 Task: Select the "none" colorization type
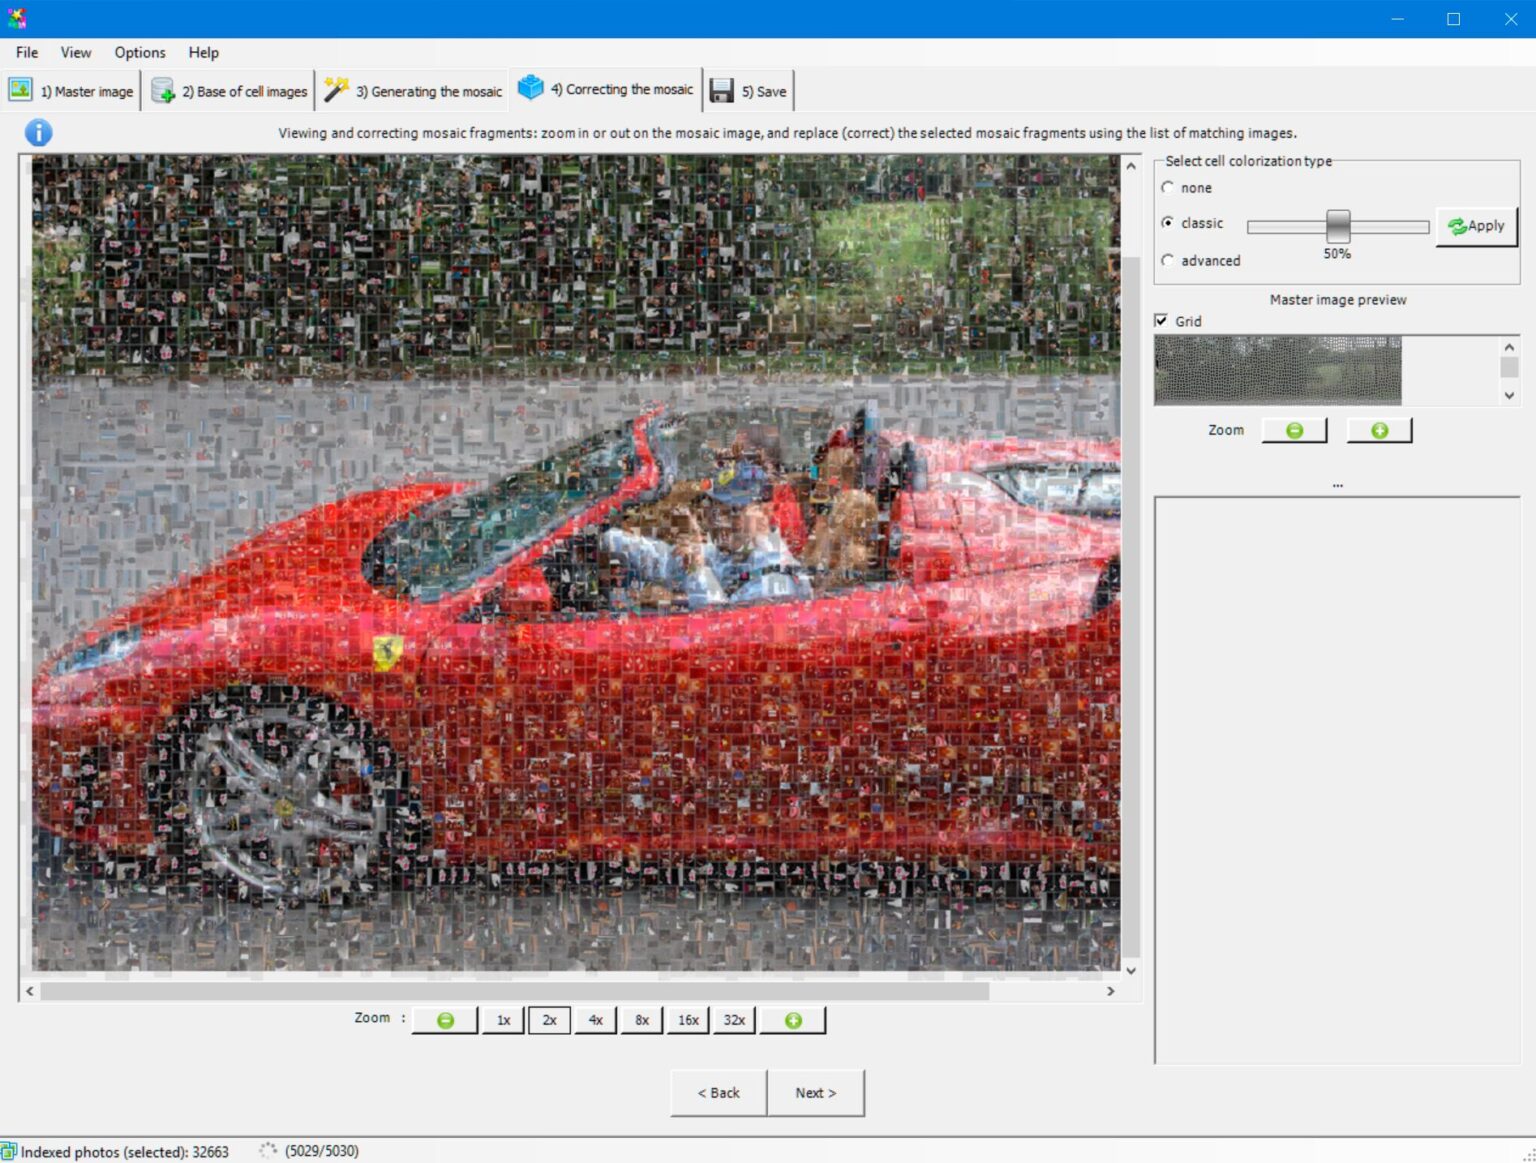point(1168,187)
